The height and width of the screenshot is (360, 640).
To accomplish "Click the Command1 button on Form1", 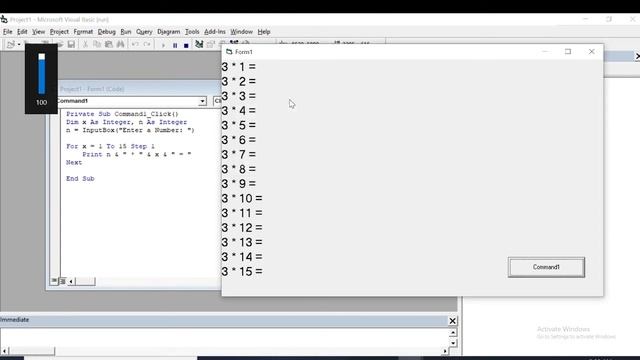I will click(546, 267).
